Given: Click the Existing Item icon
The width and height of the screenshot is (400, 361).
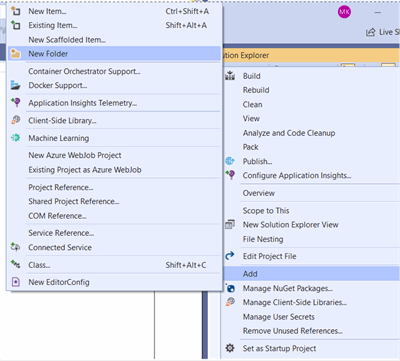Looking at the screenshot, I should pyautogui.click(x=15, y=25).
